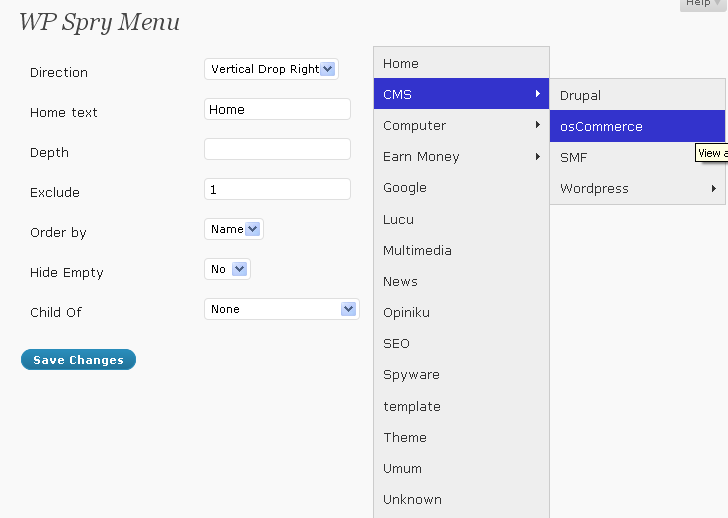Select template in the preview menu
Image resolution: width=728 pixels, height=518 pixels.
461,406
